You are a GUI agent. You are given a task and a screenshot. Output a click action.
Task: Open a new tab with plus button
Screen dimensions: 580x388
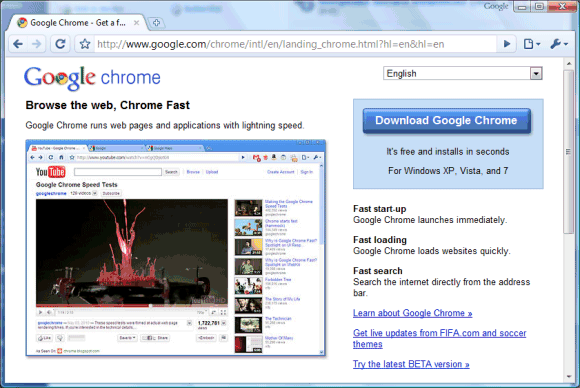[156, 23]
